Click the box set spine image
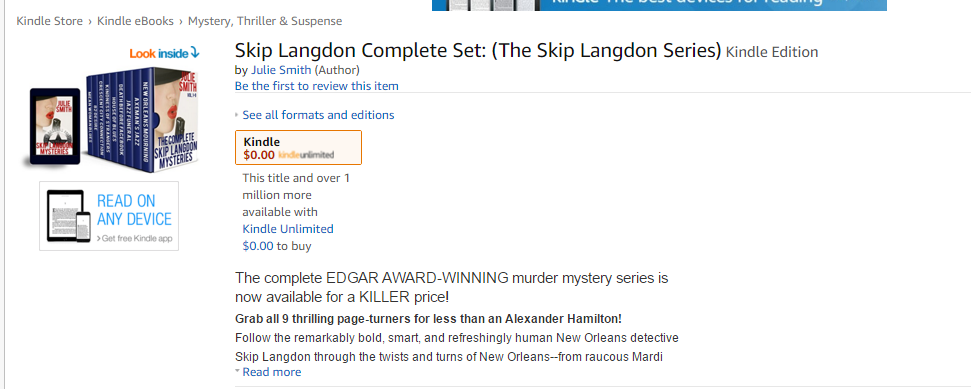 coord(119,123)
